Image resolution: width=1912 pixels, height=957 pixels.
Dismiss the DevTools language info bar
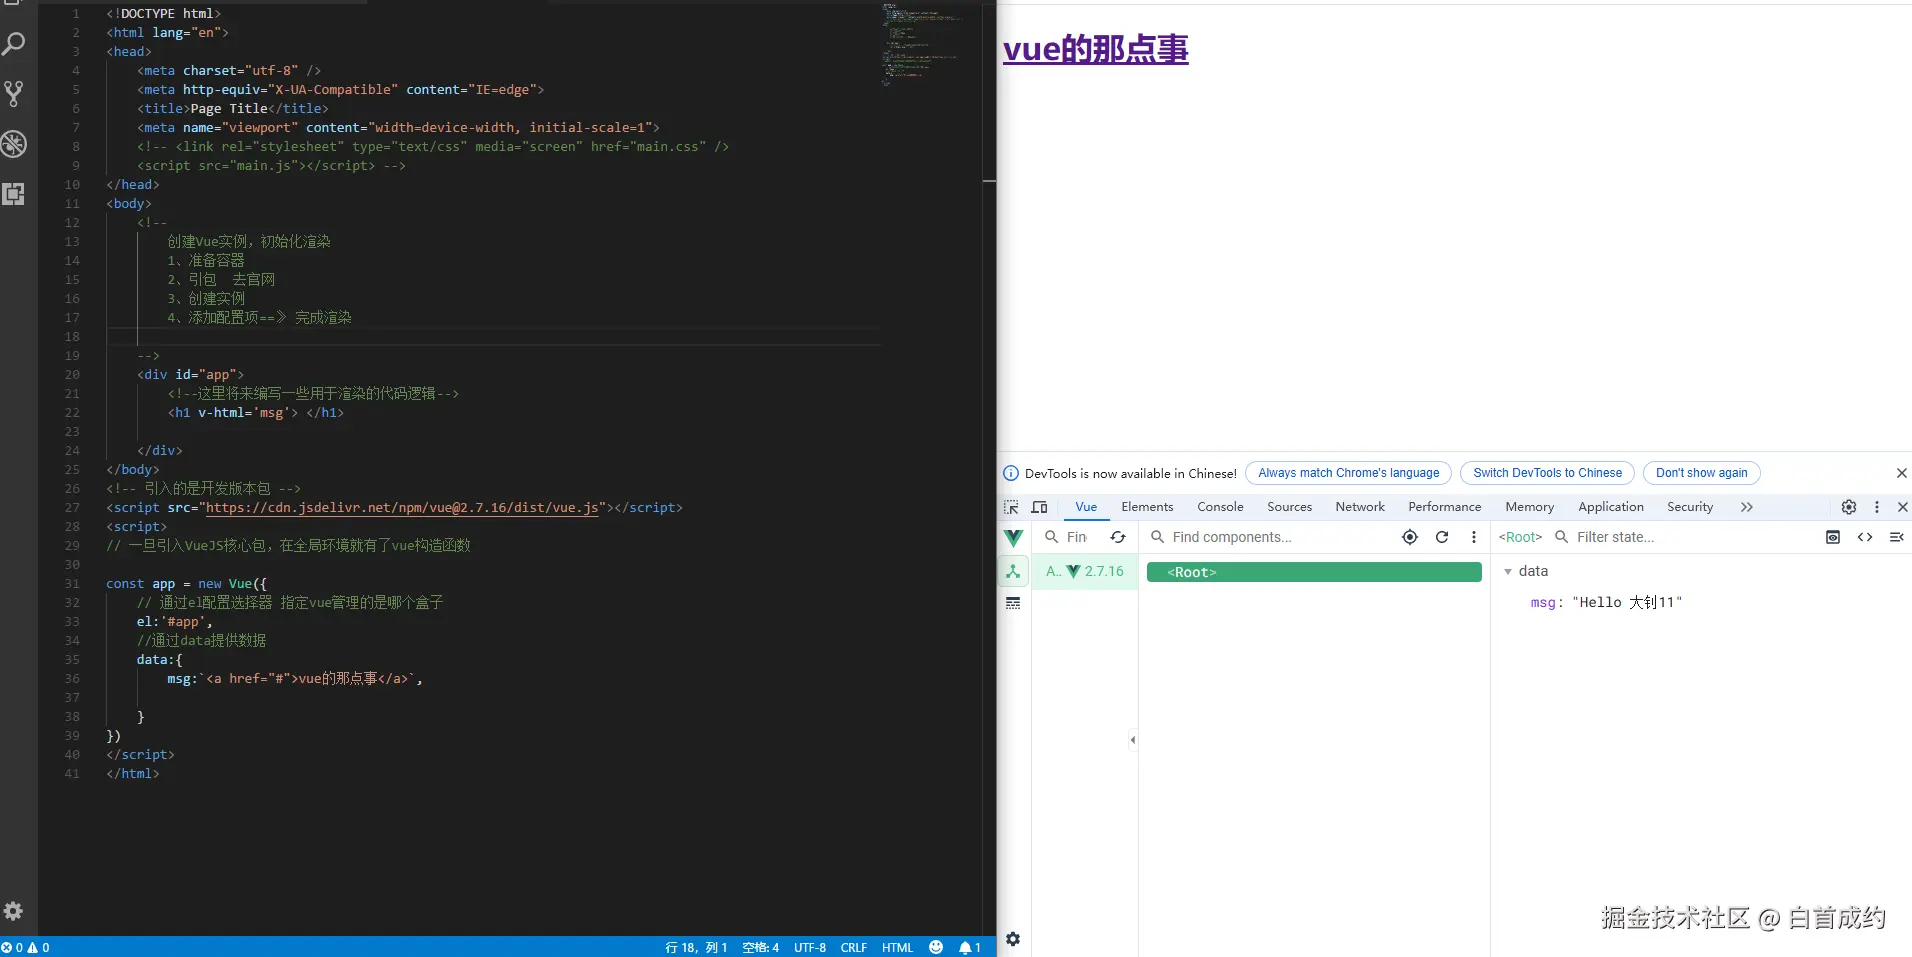(x=1902, y=473)
